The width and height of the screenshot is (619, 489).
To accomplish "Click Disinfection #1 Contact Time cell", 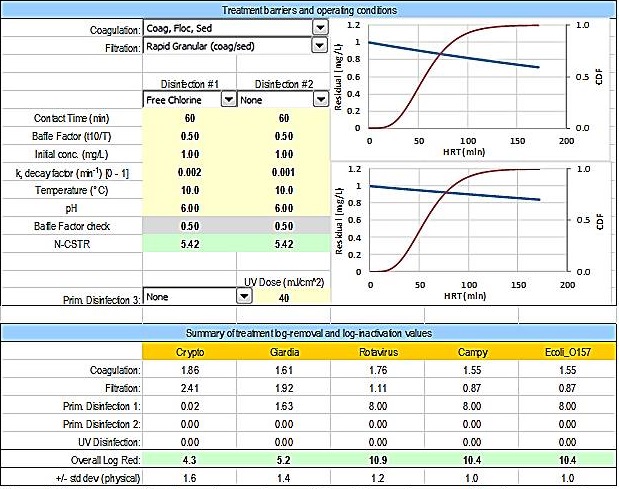I will (189, 118).
